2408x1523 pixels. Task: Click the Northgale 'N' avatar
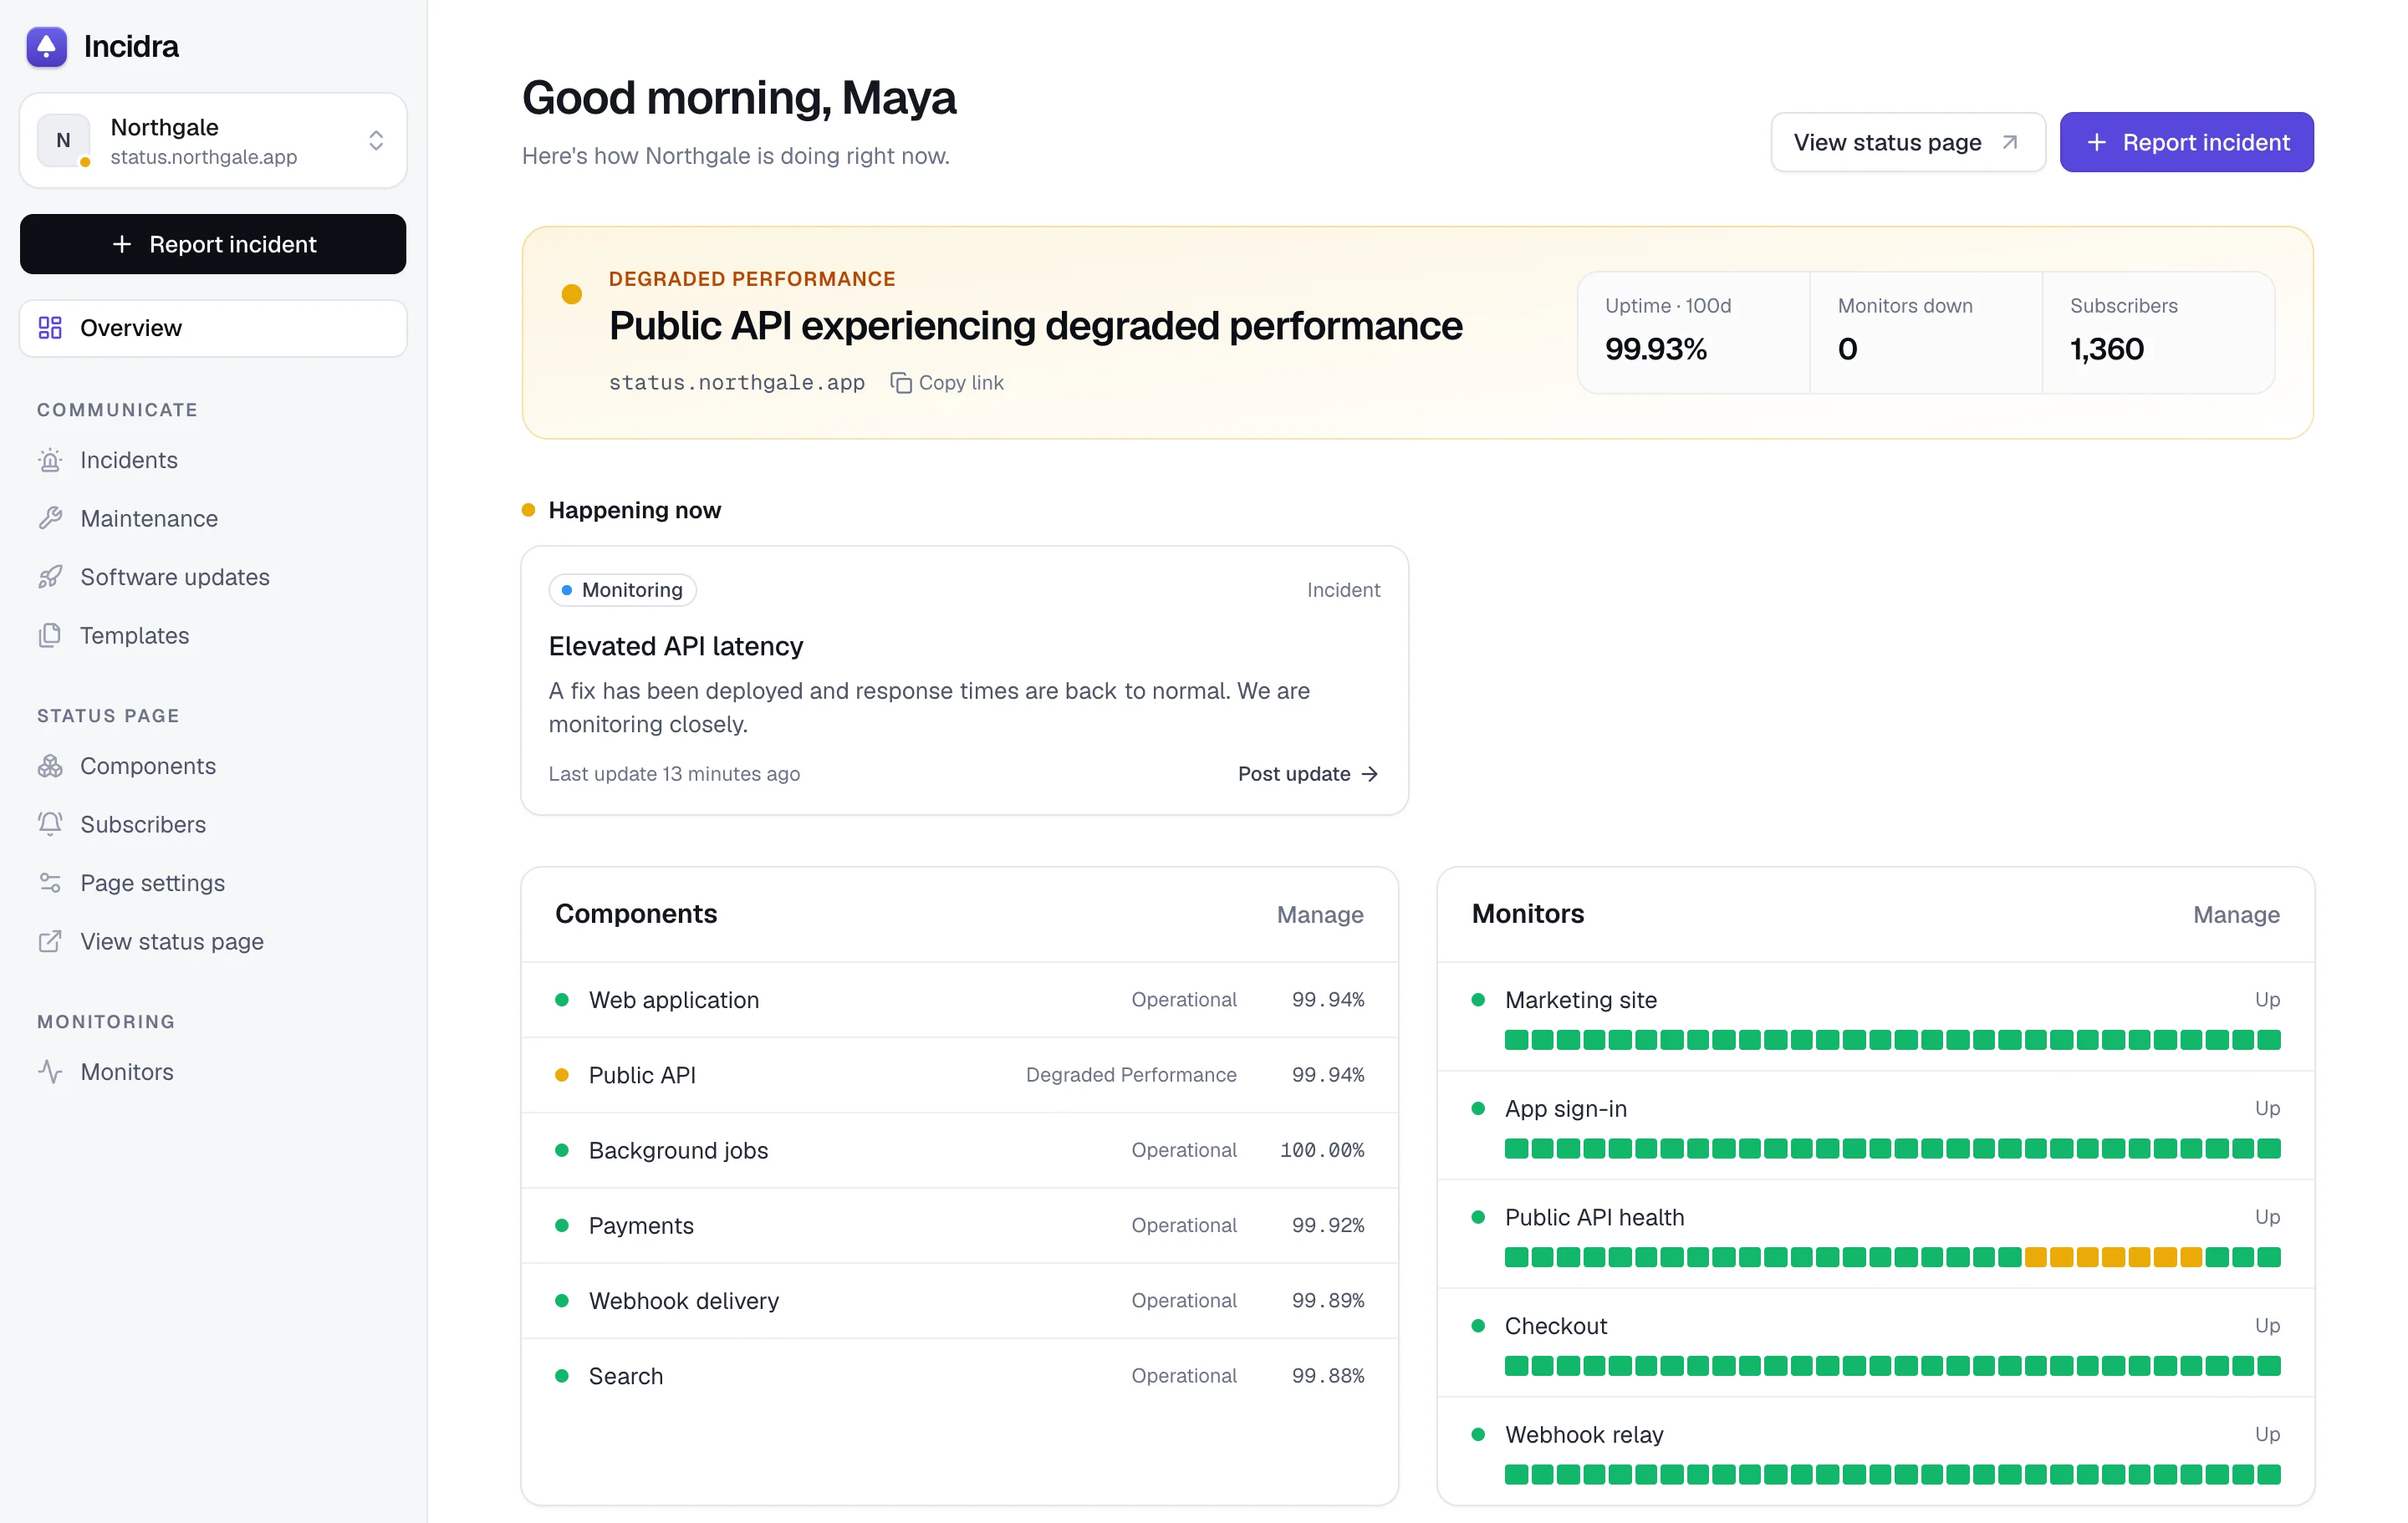[63, 140]
